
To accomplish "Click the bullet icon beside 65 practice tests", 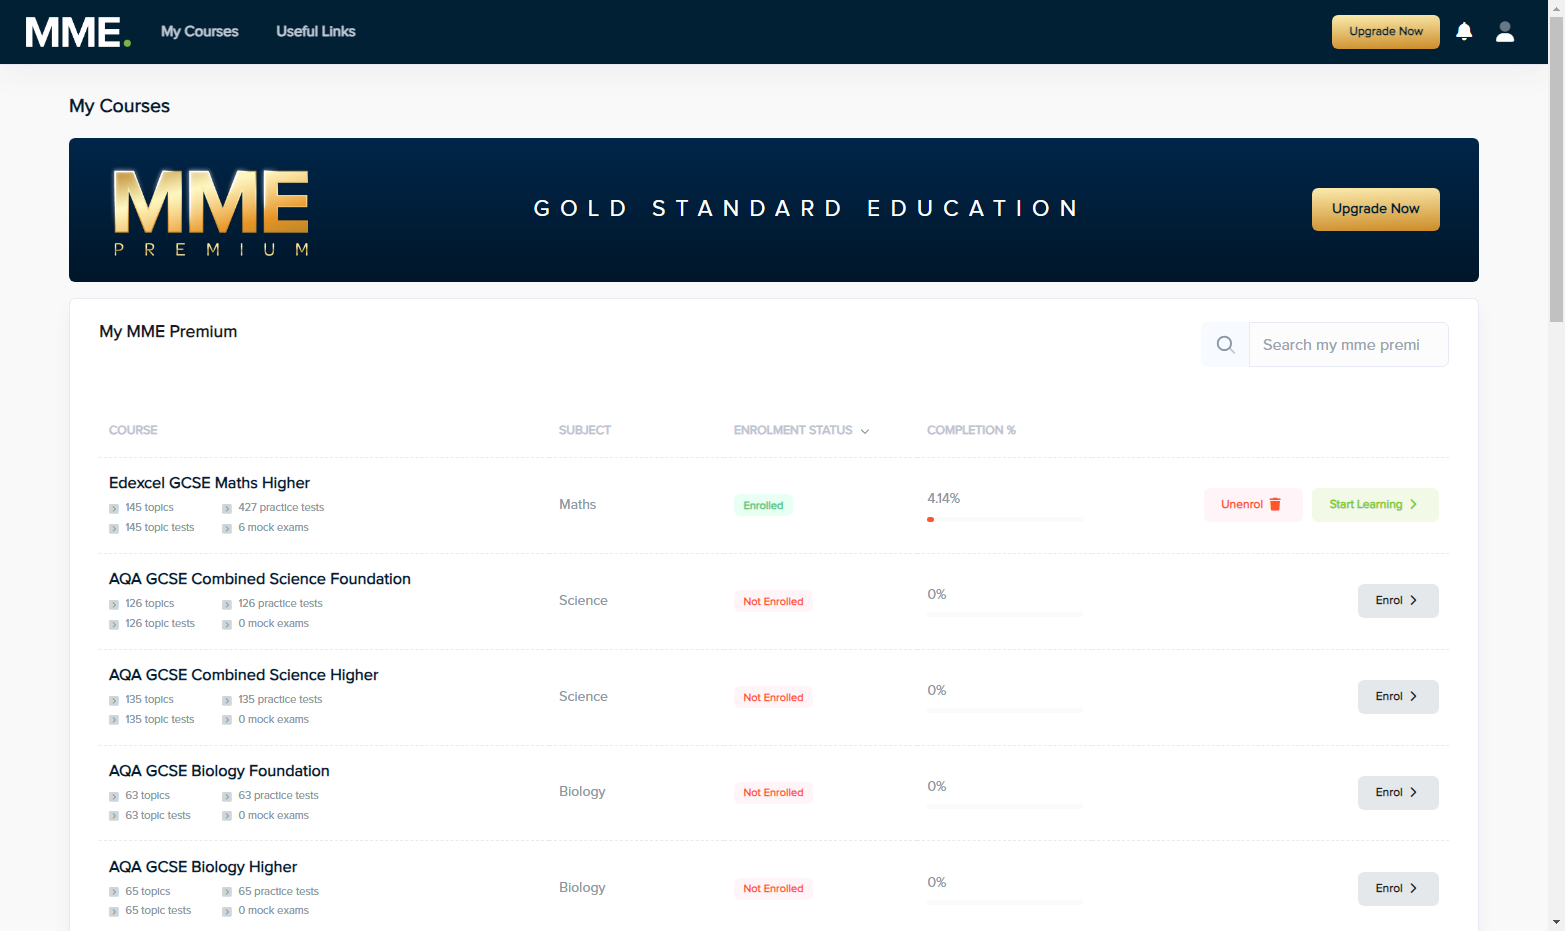I will pos(227,892).
